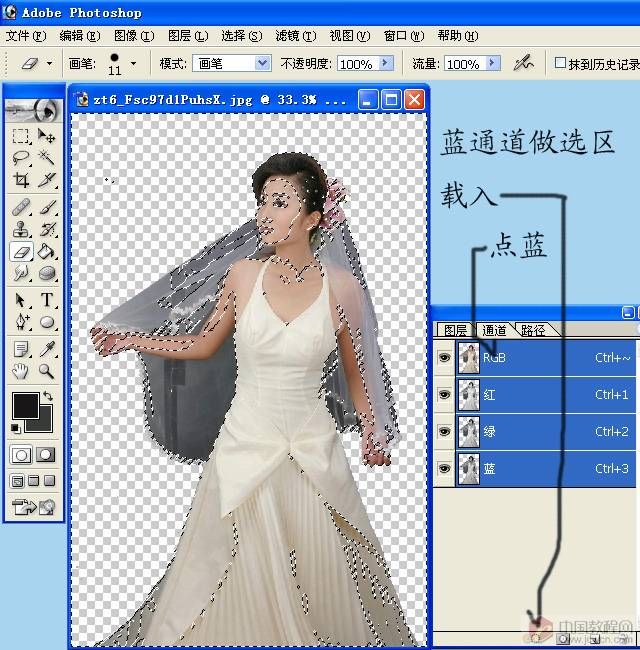Select the Crop tool

point(21,181)
